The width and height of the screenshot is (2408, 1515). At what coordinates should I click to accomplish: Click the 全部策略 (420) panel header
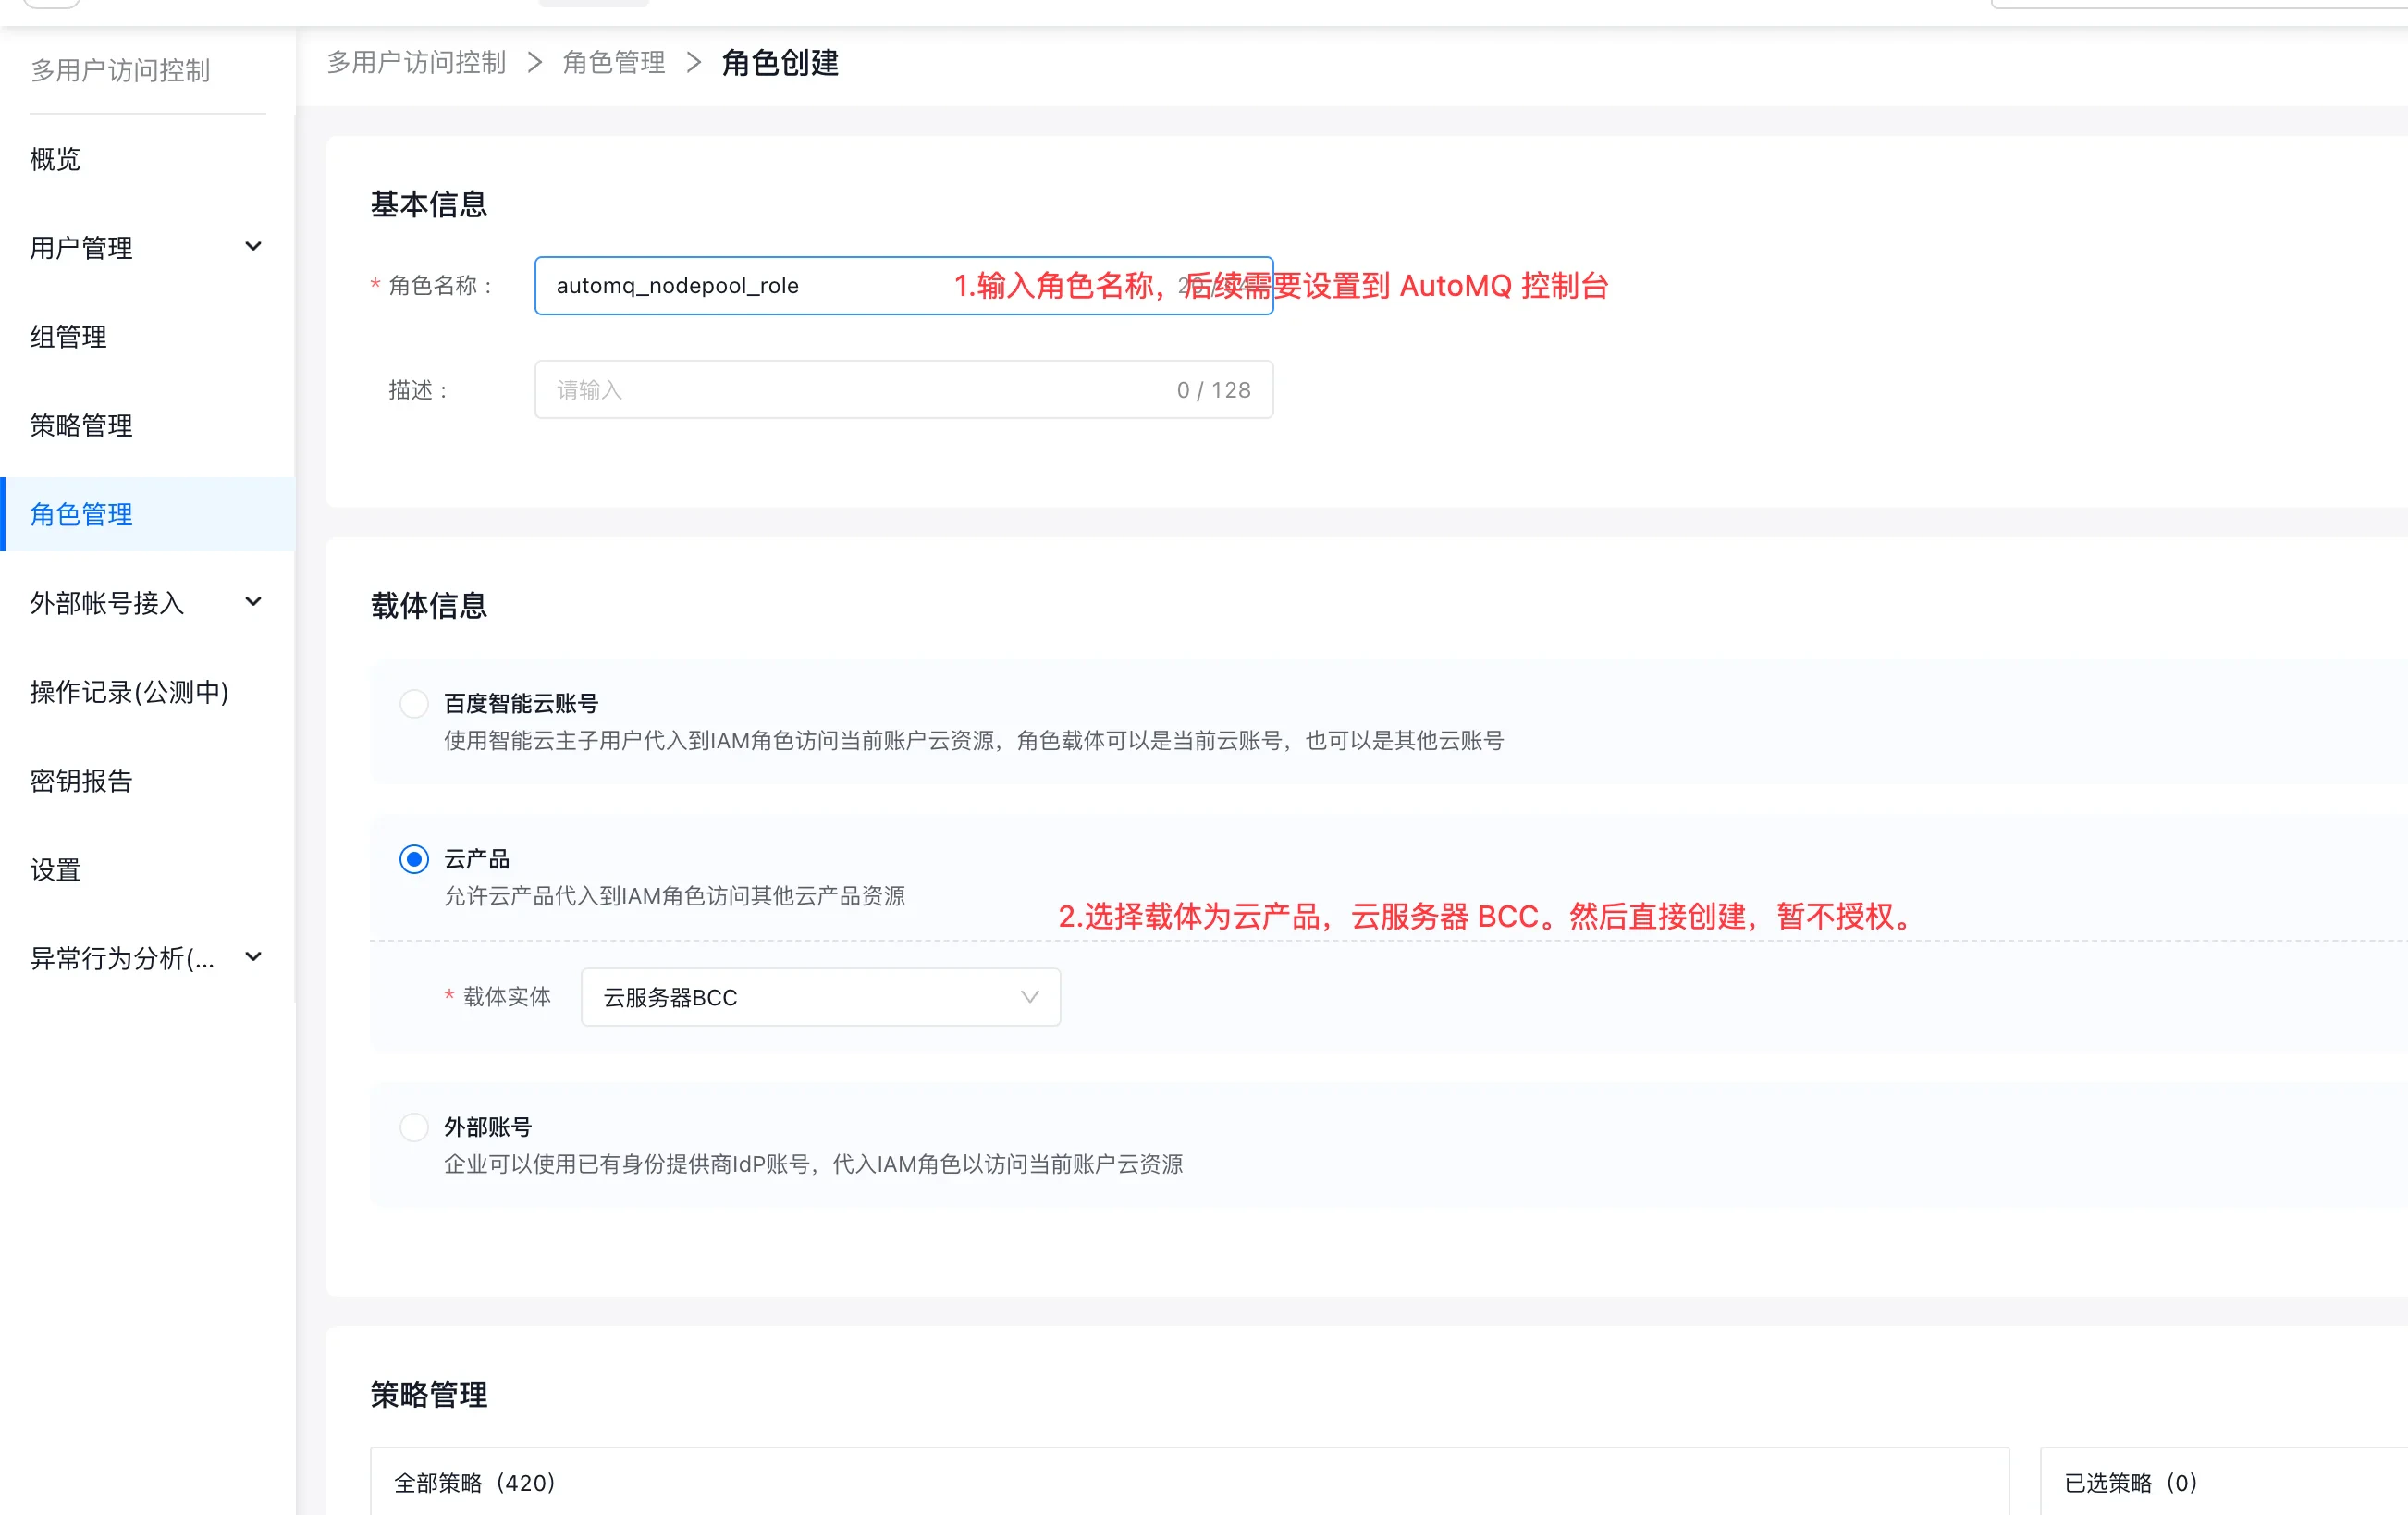(475, 1482)
